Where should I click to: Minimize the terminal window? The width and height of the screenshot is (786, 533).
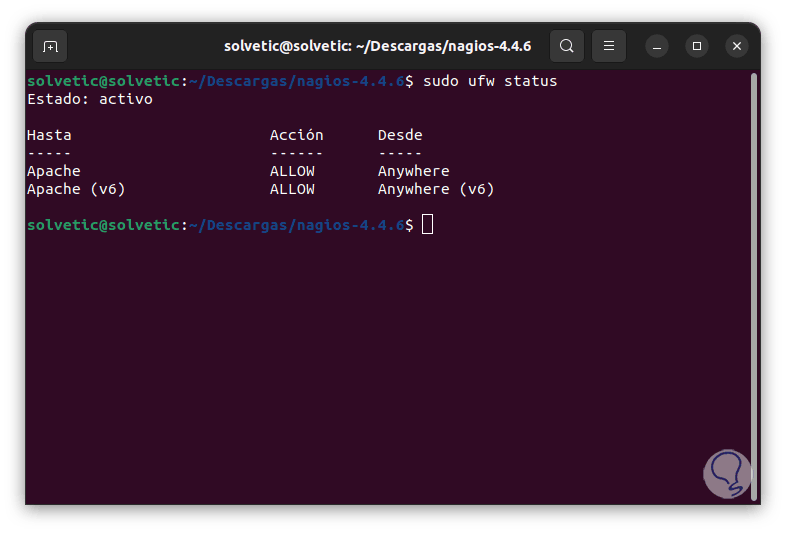click(657, 46)
